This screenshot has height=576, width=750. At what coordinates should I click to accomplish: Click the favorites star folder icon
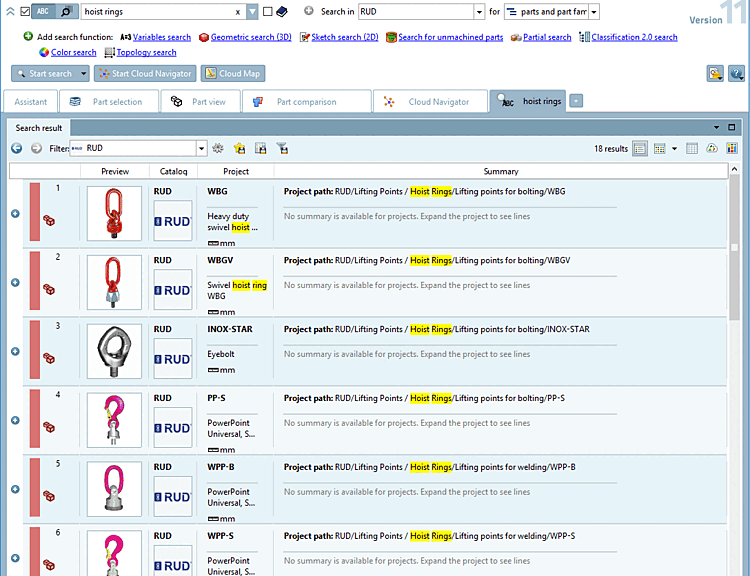[x=240, y=148]
